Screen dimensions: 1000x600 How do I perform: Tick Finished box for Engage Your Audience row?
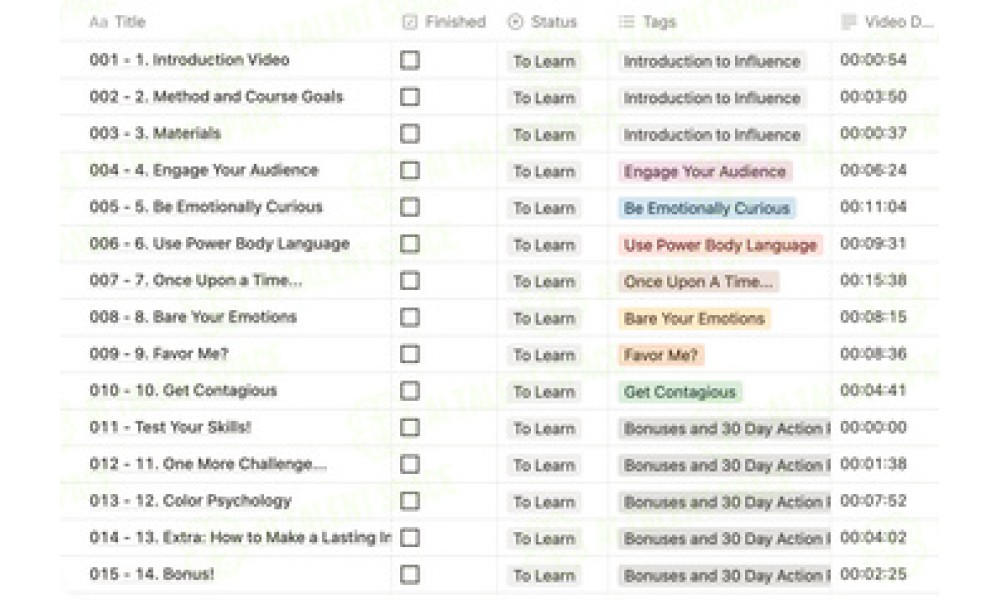click(410, 170)
